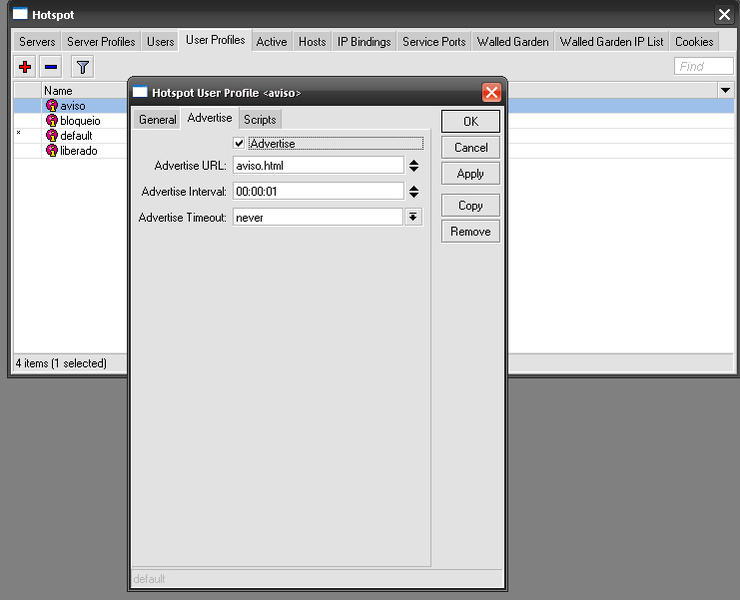The width and height of the screenshot is (740, 600).
Task: Open the Walled Garden IP List tab
Action: 612,42
